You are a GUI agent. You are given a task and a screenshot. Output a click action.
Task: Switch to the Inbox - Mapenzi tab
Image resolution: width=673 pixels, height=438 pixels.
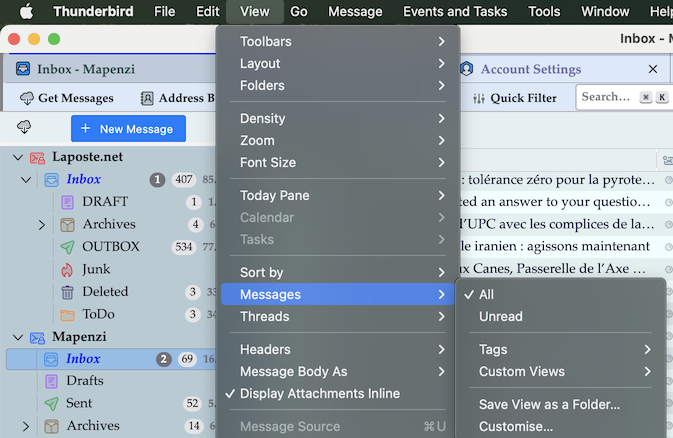[110, 69]
